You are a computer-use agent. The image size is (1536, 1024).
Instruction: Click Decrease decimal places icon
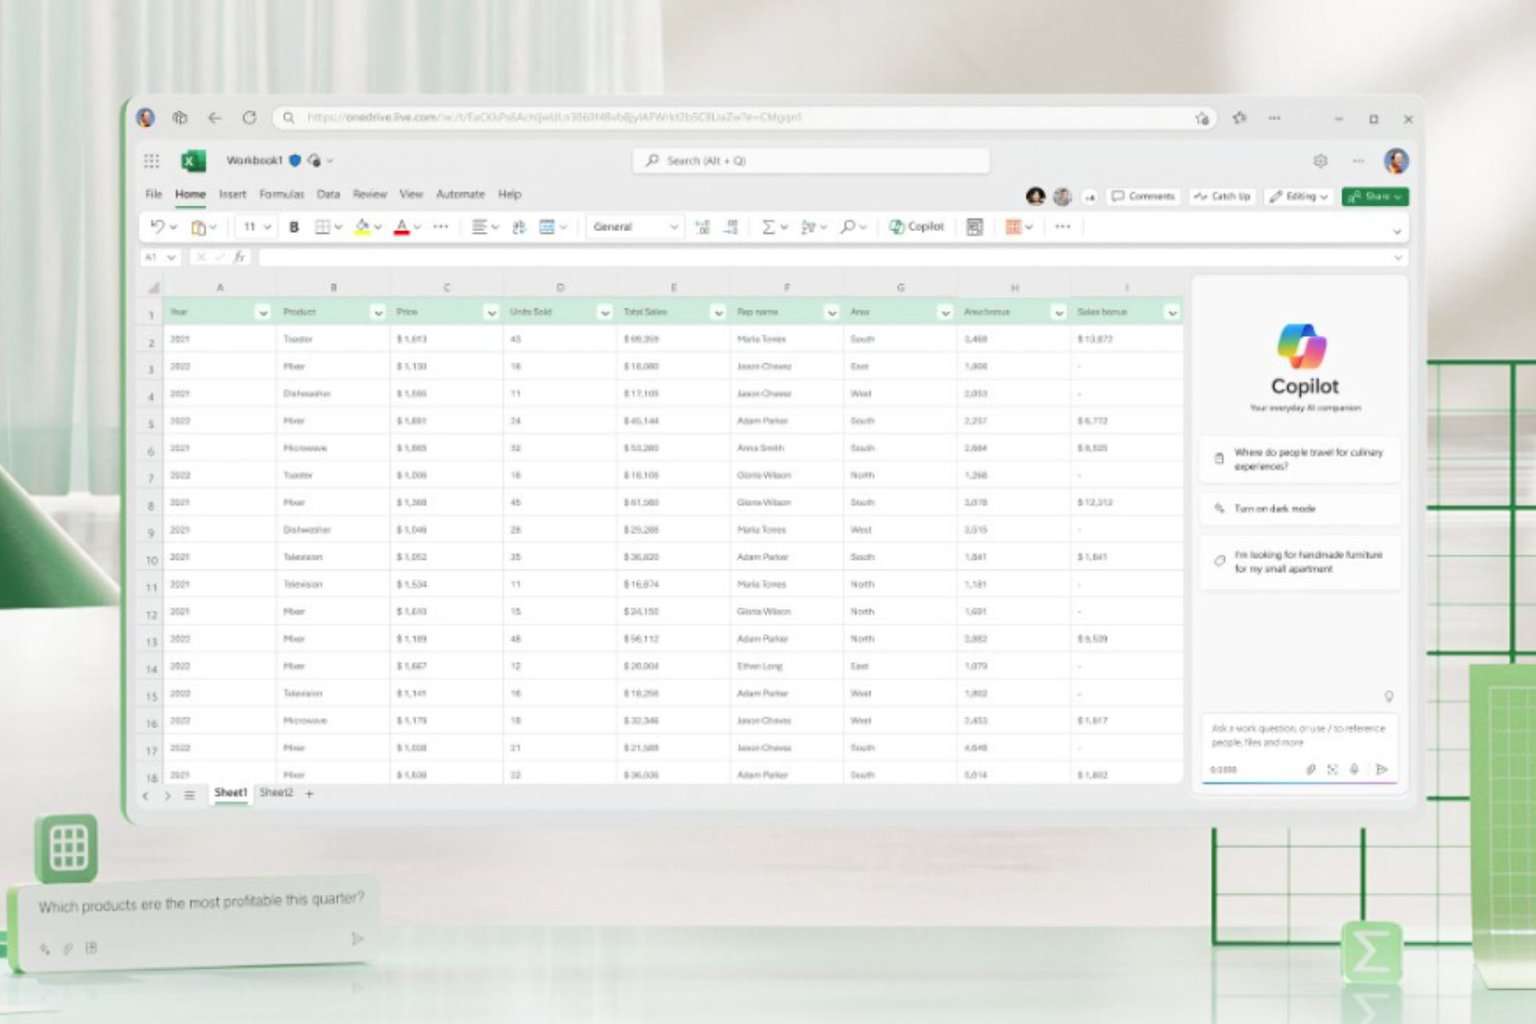tap(731, 227)
